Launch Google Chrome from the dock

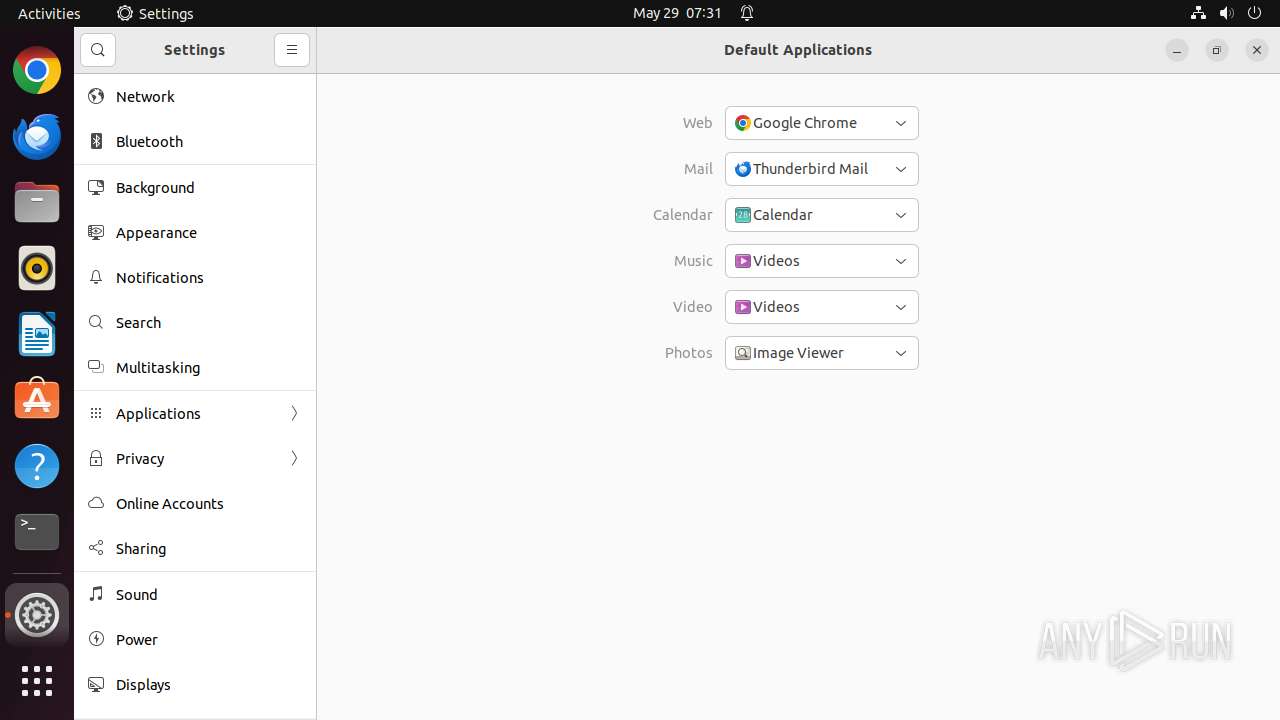click(37, 71)
